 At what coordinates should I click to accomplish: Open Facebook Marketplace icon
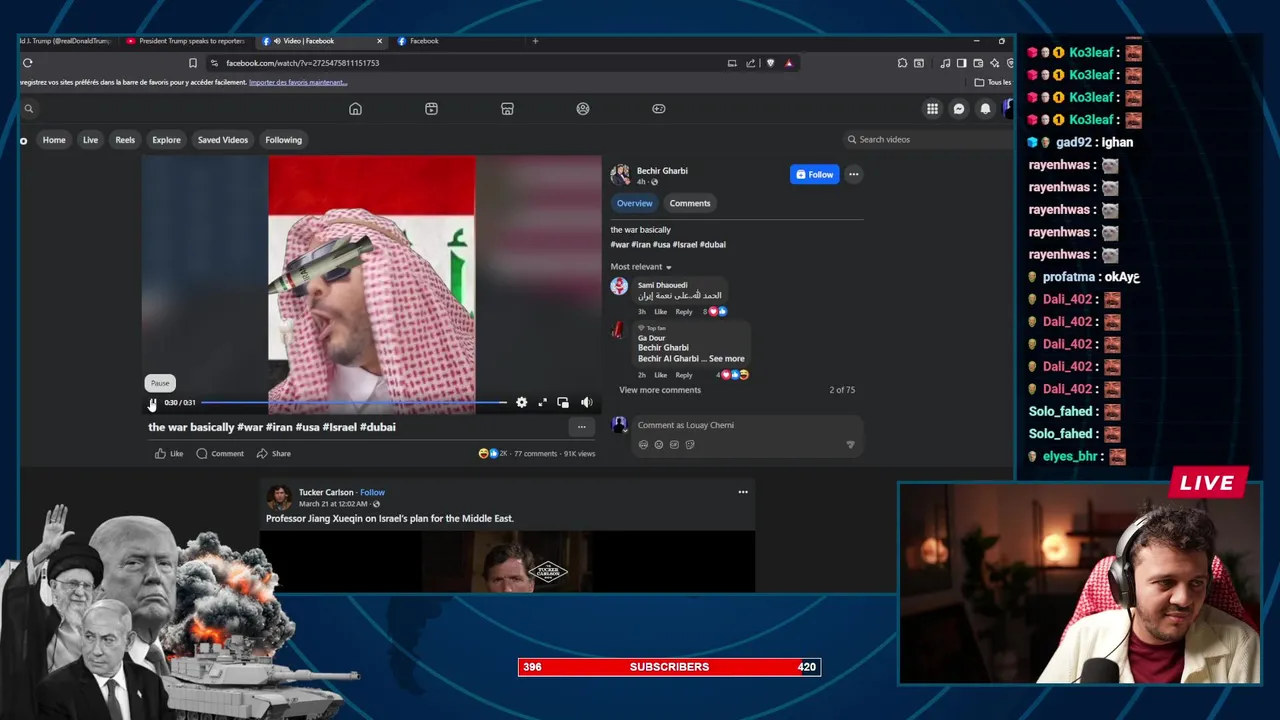[x=507, y=109]
